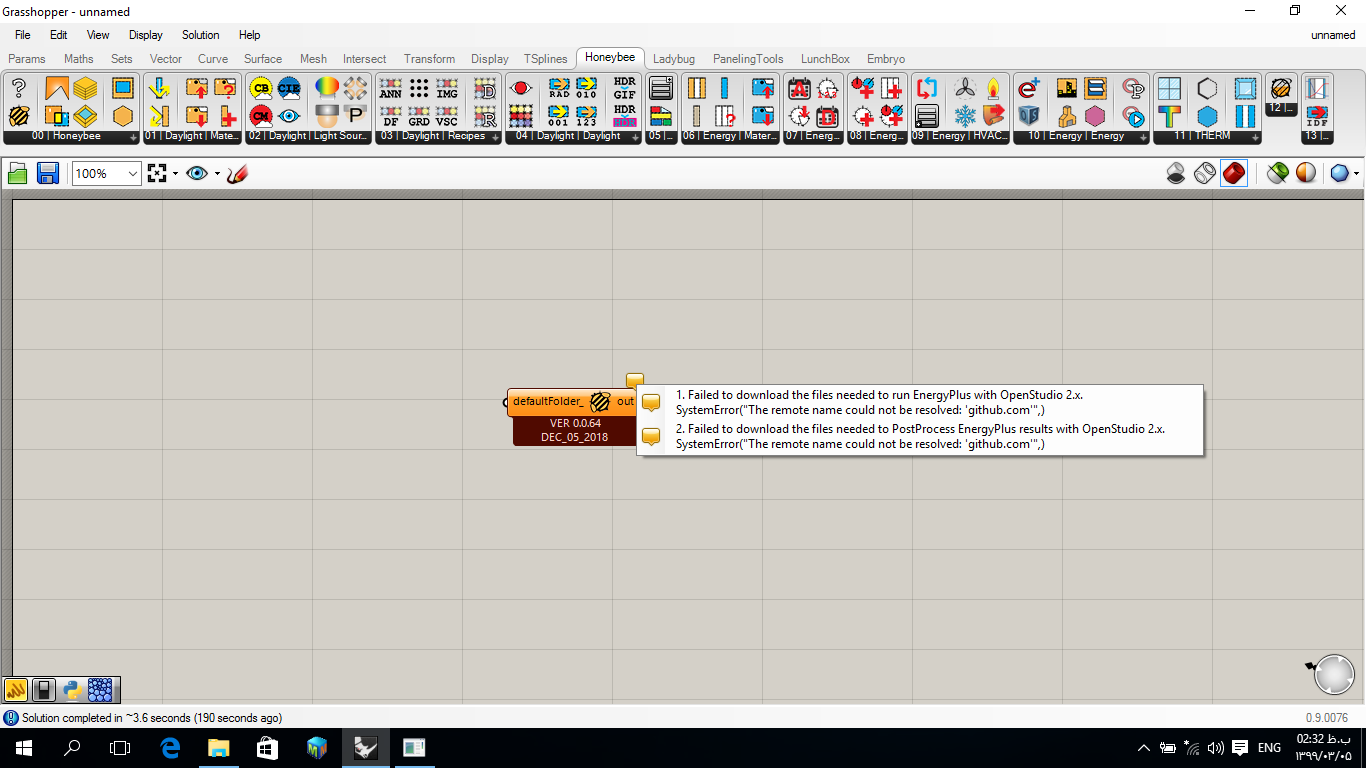Click the Honeybee bee icon in ribbon panel 00

pos(18,116)
